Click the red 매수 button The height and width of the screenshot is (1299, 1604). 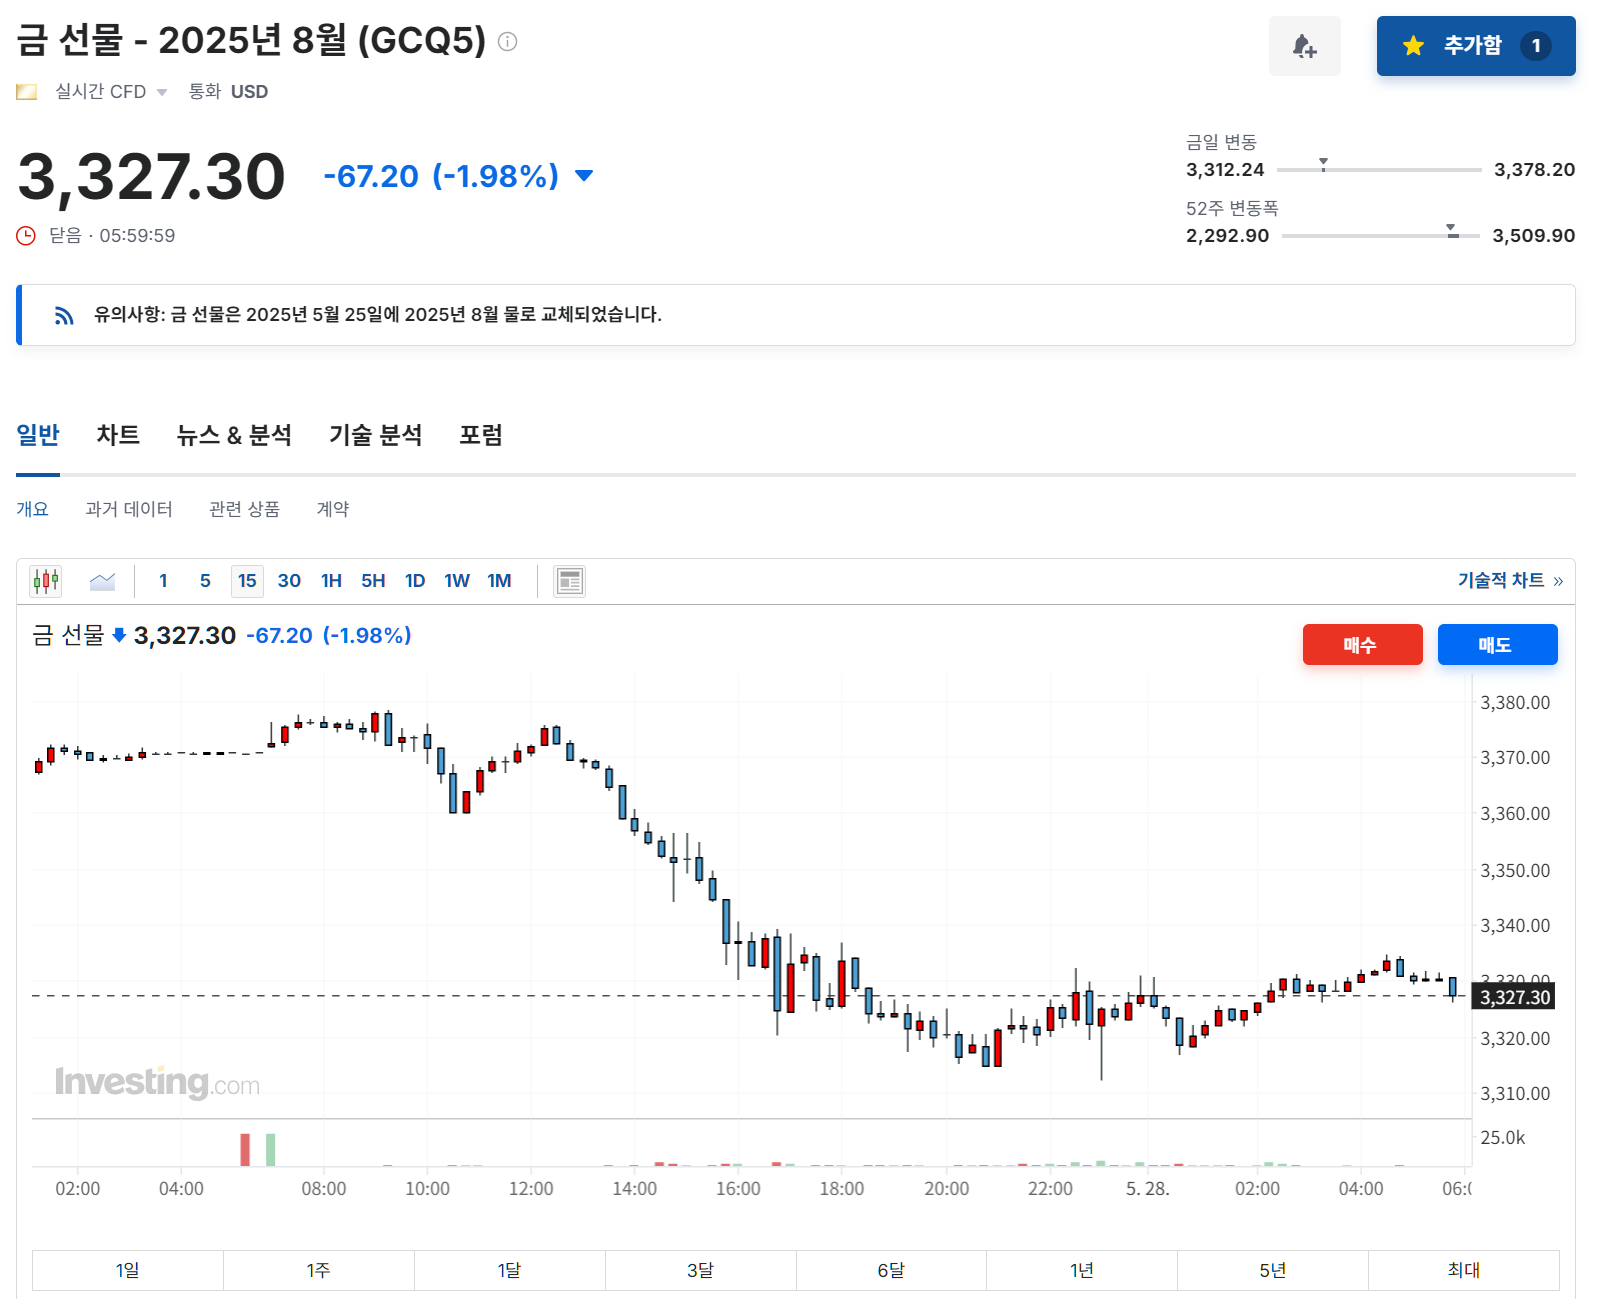[x=1362, y=644]
